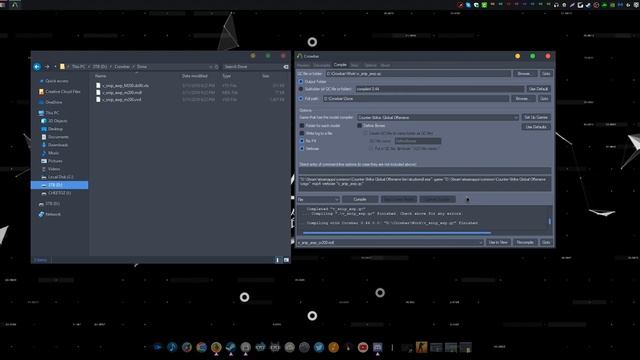Switch to Crowbar Options tab
This screenshot has height=360, width=640.
click(370, 65)
